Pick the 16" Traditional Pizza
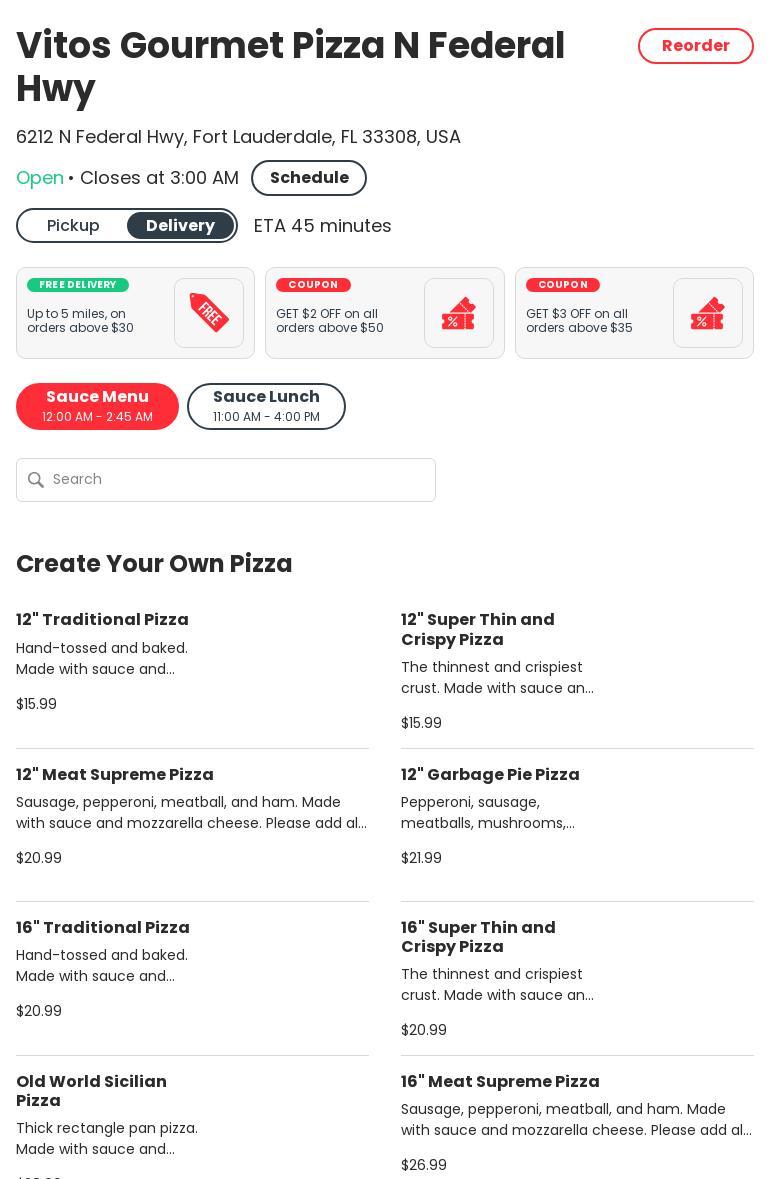This screenshot has width=770, height=1179. click(103, 928)
